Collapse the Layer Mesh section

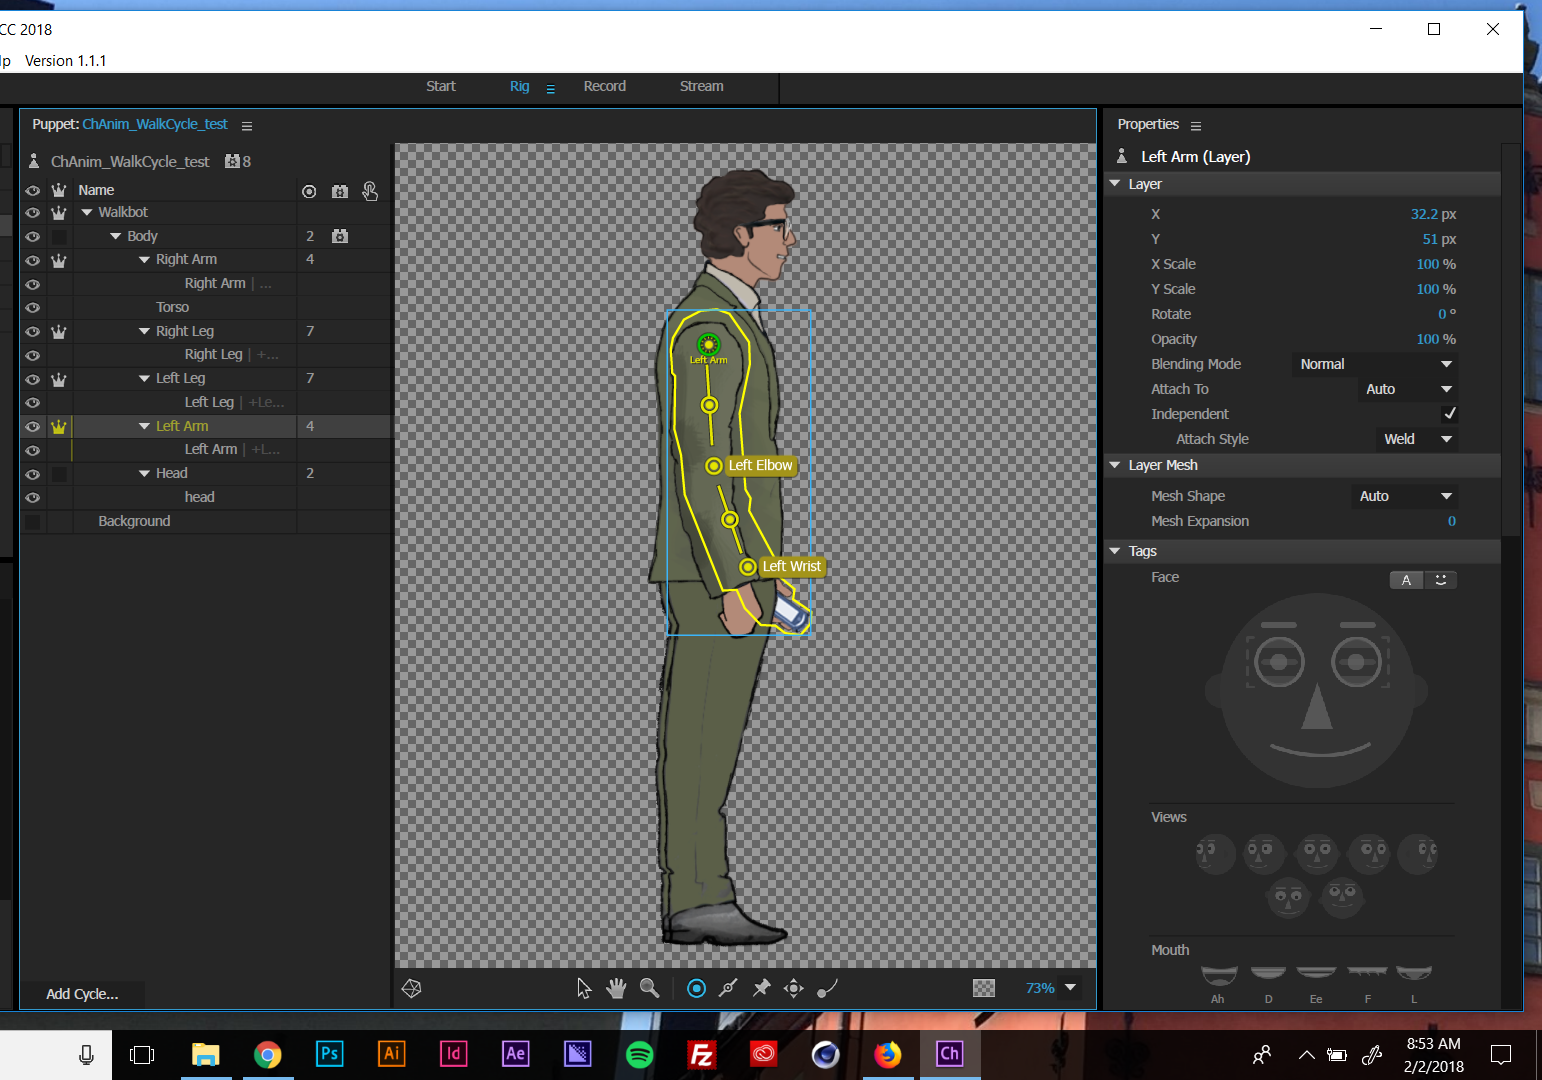(1115, 465)
